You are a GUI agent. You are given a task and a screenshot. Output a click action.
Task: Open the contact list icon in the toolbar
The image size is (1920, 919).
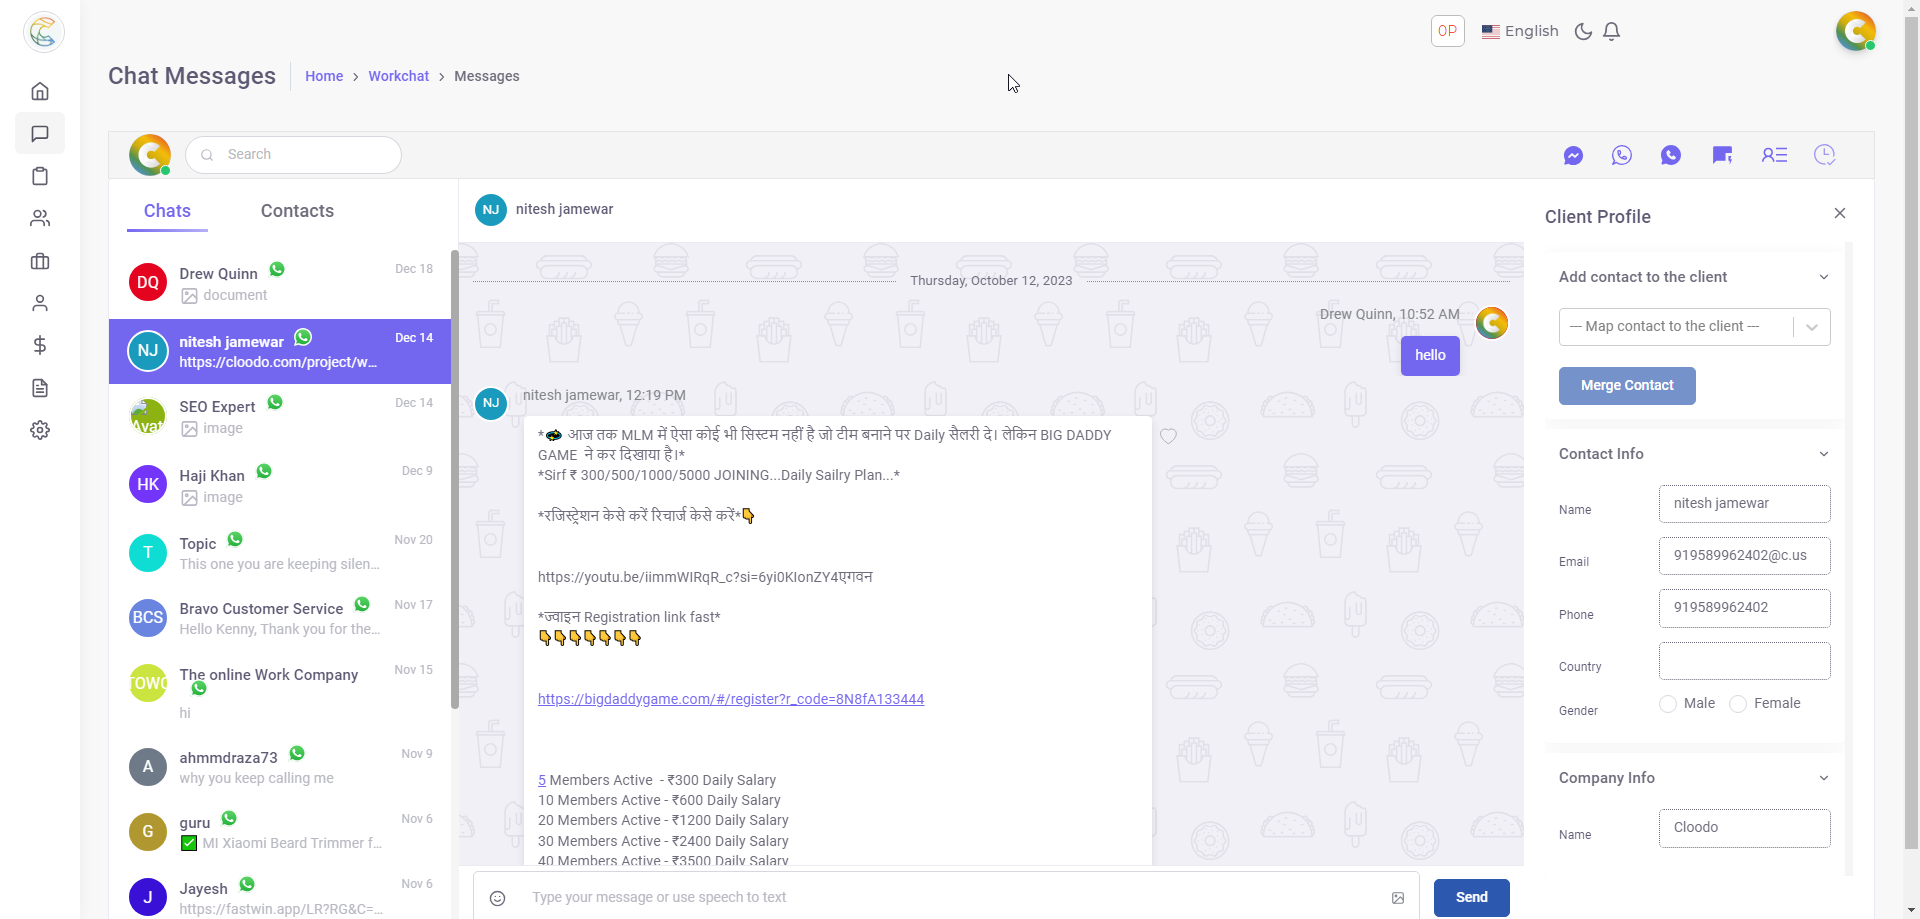[x=1774, y=155]
